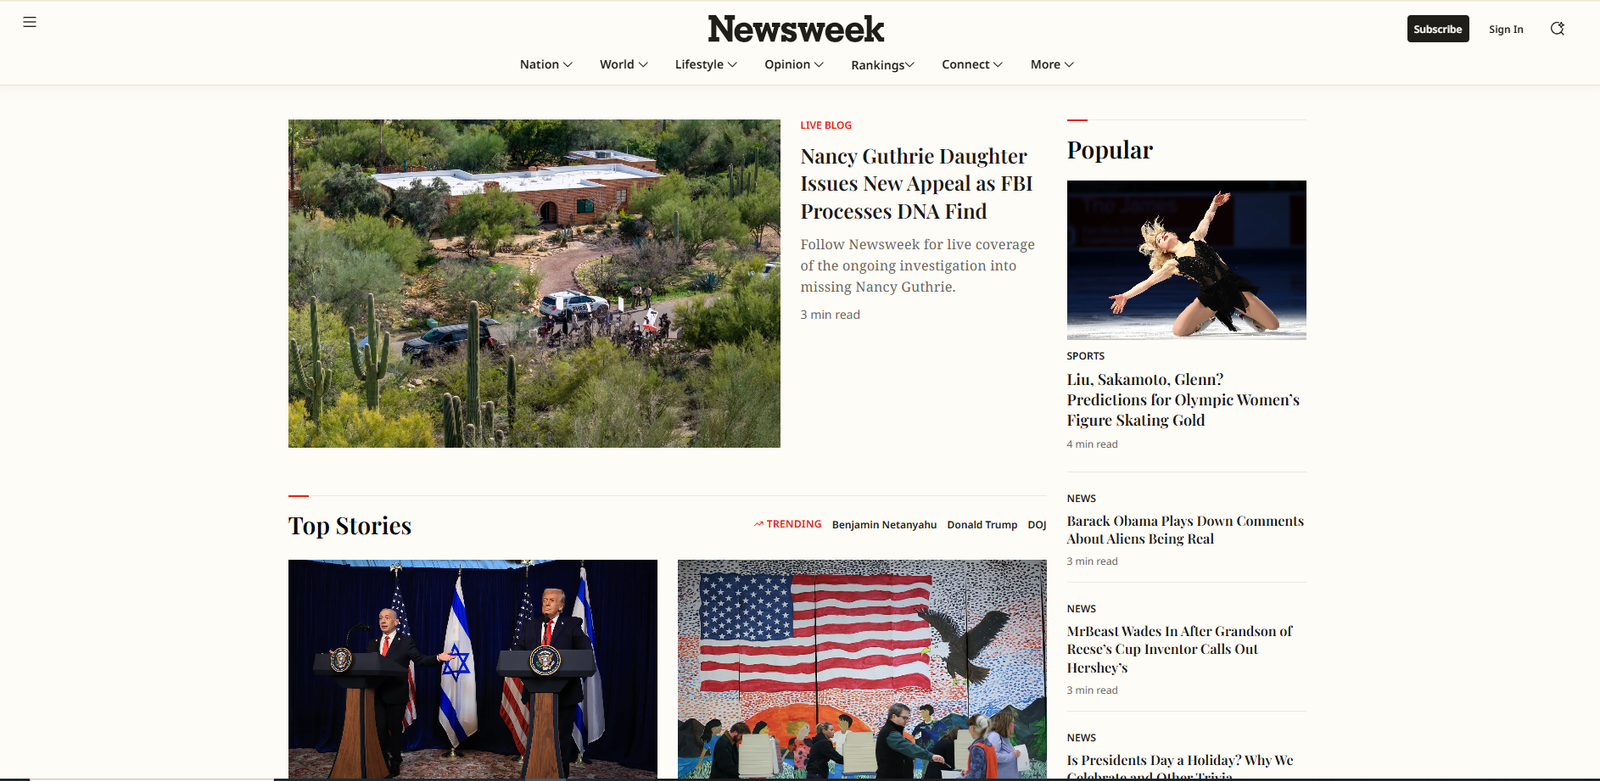Click the SPORTS category label
The width and height of the screenshot is (1600, 781).
click(1086, 356)
